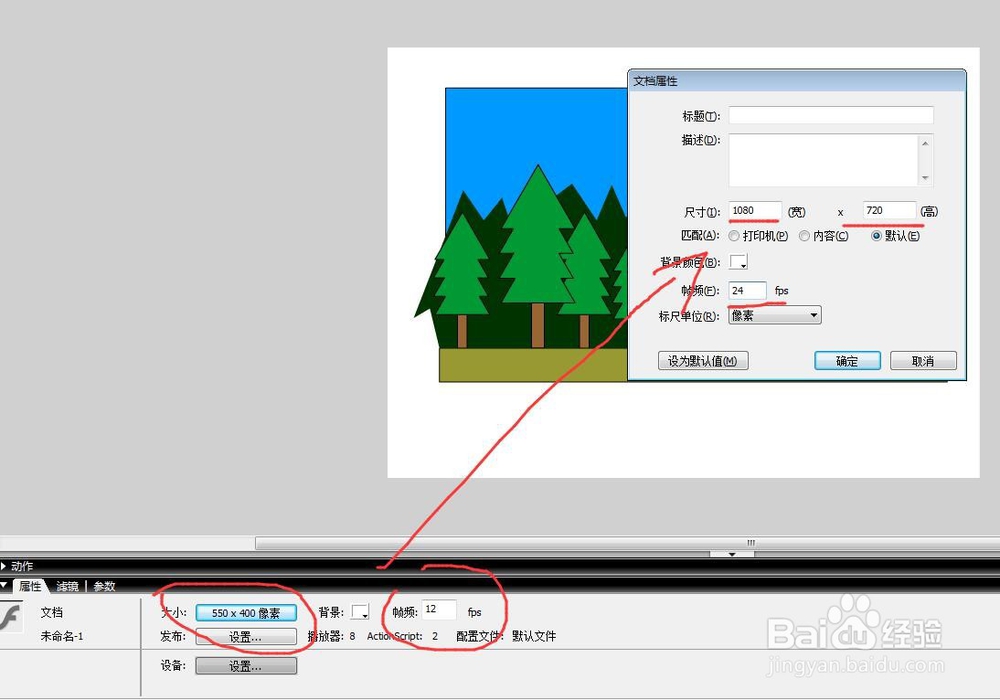Click the 发布 设置 button
1000x700 pixels.
[246, 637]
